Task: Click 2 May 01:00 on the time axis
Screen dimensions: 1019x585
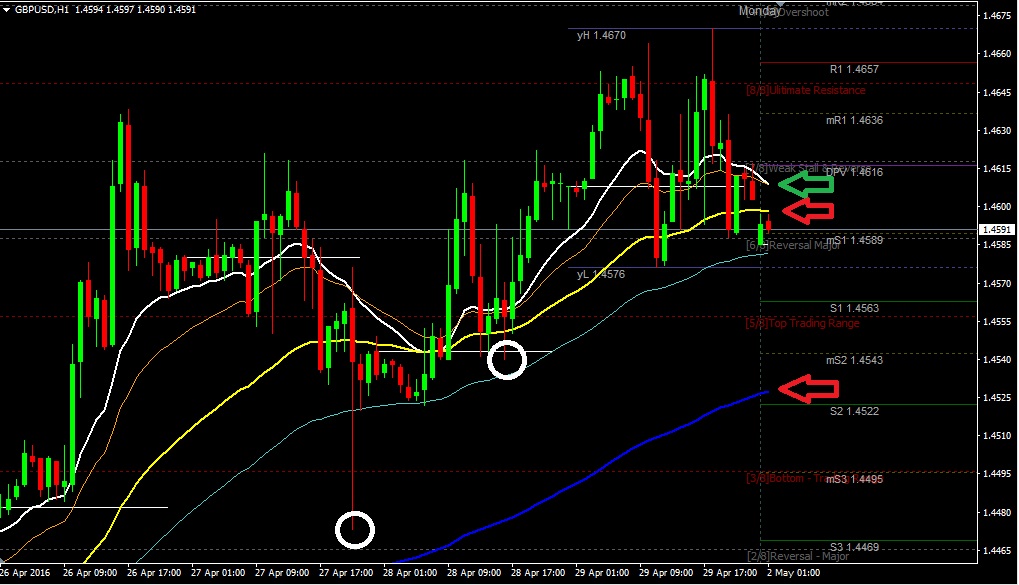Action: pos(793,573)
